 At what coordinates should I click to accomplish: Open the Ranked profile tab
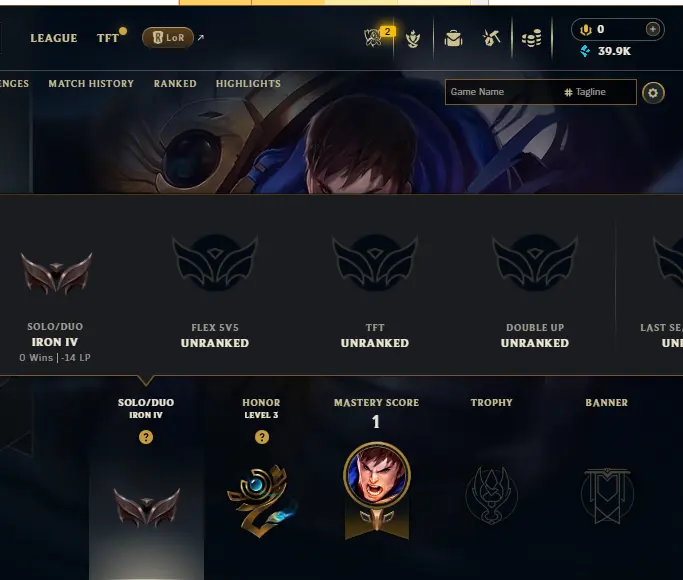click(175, 84)
